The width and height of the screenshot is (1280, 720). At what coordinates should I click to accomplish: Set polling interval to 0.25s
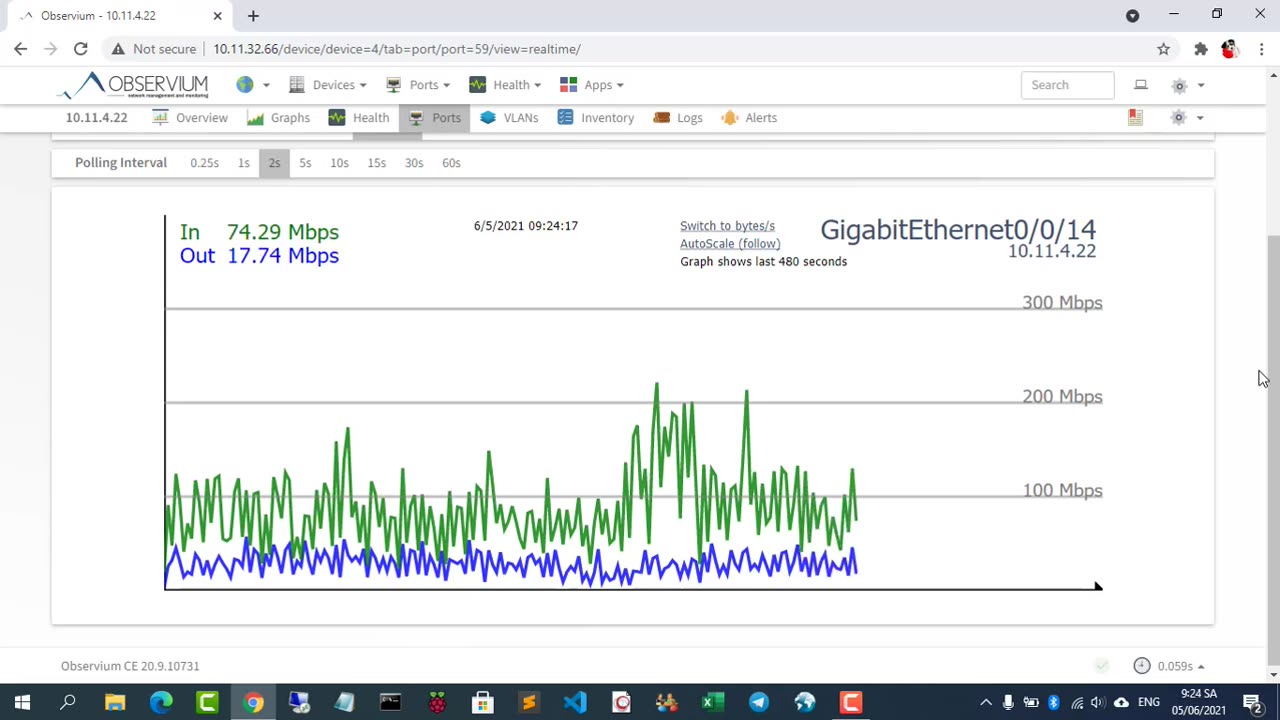204,163
